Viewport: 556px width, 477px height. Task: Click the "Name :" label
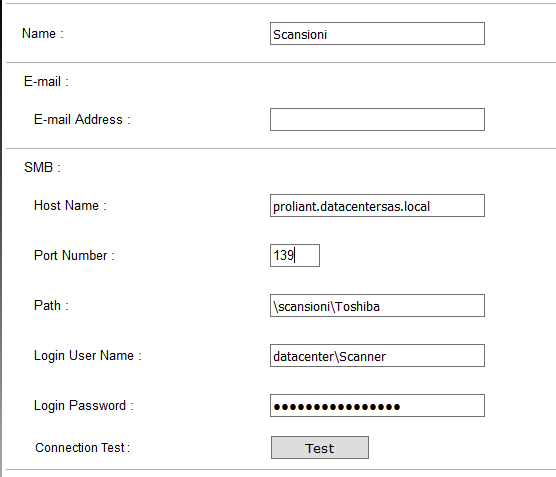click(x=43, y=34)
